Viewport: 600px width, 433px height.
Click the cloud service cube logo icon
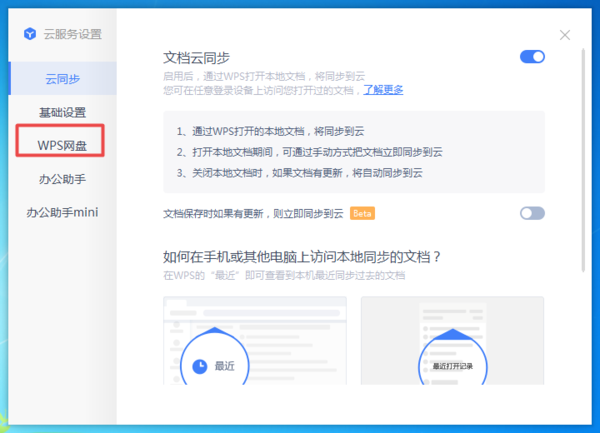(x=30, y=34)
